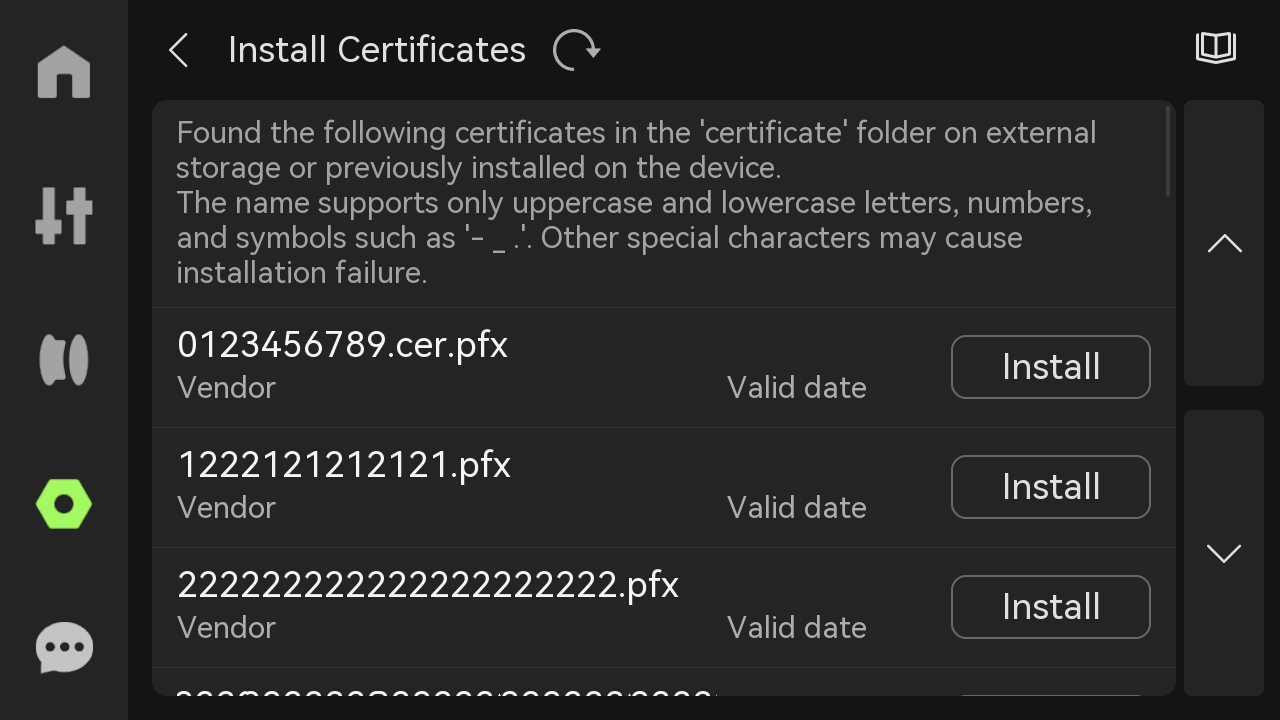The width and height of the screenshot is (1280, 720).
Task: Click the vertical scrollbar thumb in list
Action: [1168, 151]
